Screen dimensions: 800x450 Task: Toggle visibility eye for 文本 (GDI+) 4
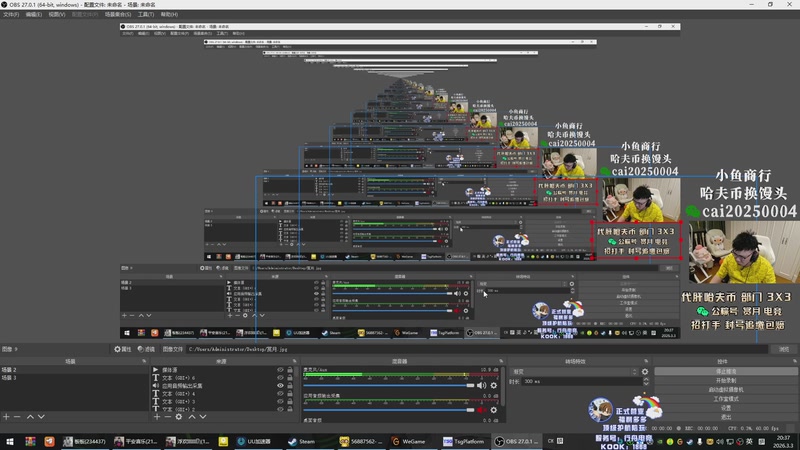pyautogui.click(x=280, y=394)
